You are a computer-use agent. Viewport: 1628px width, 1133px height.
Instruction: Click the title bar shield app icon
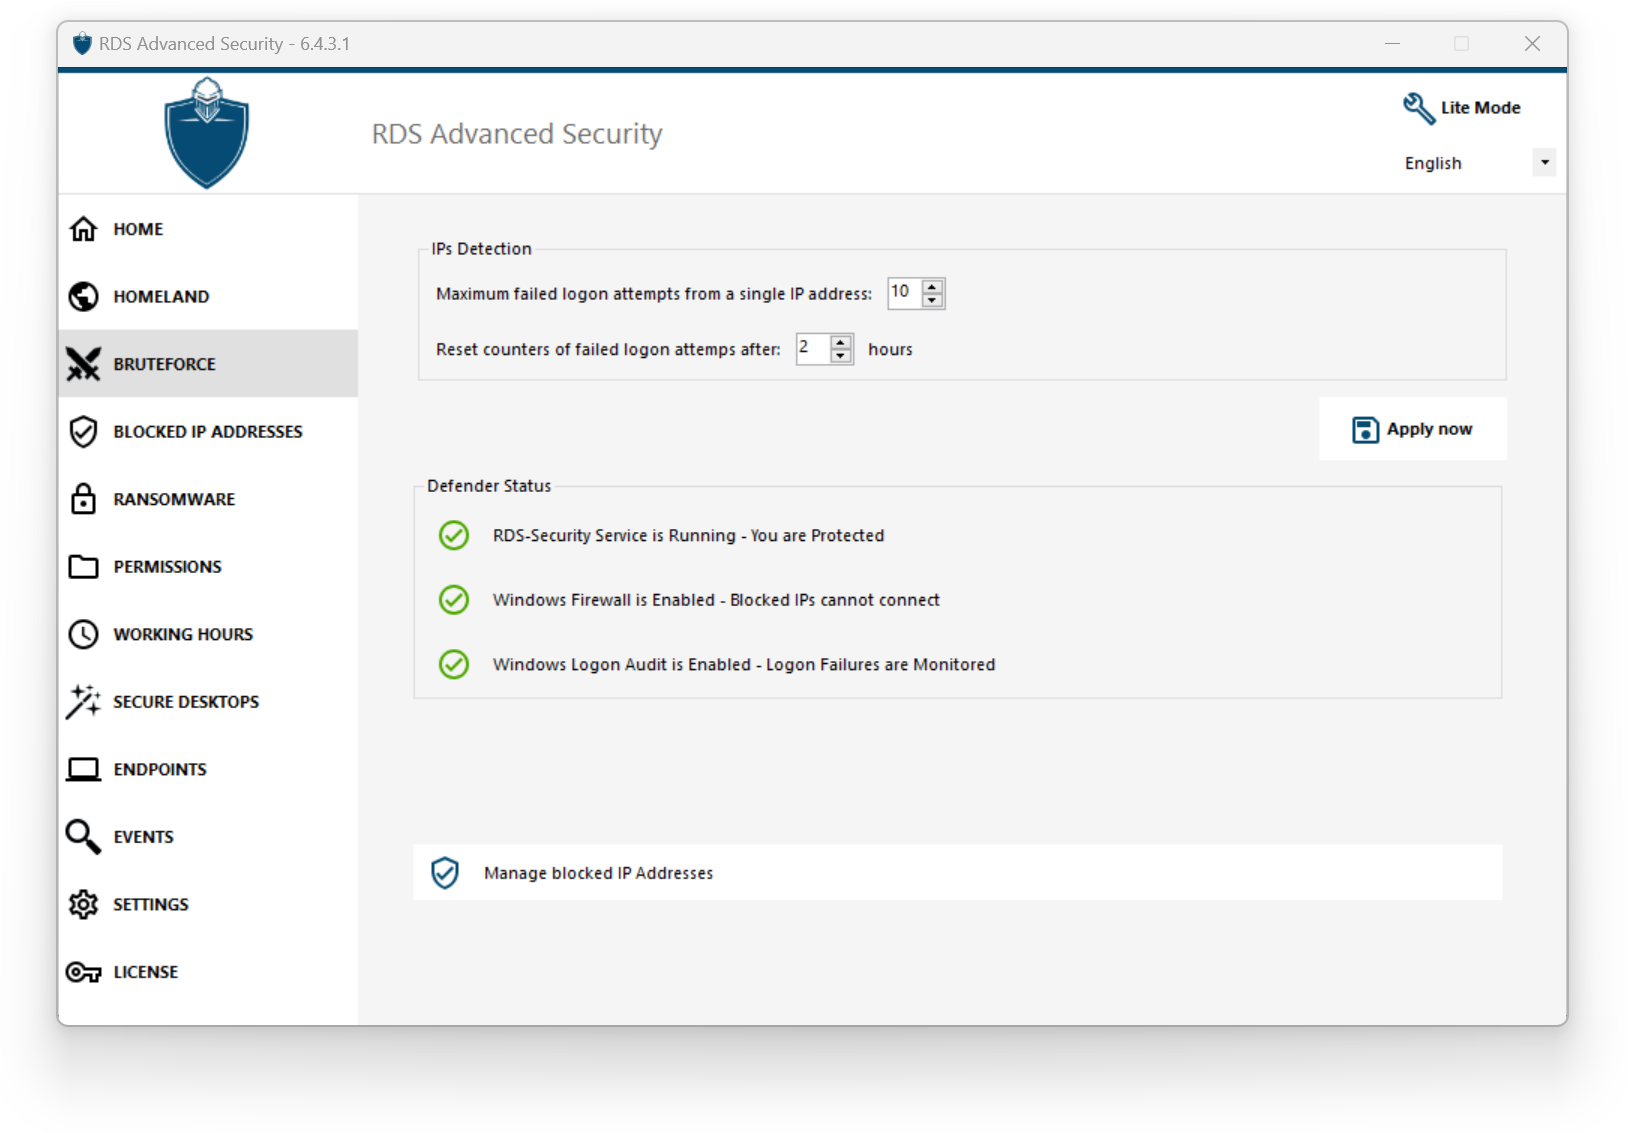82,44
